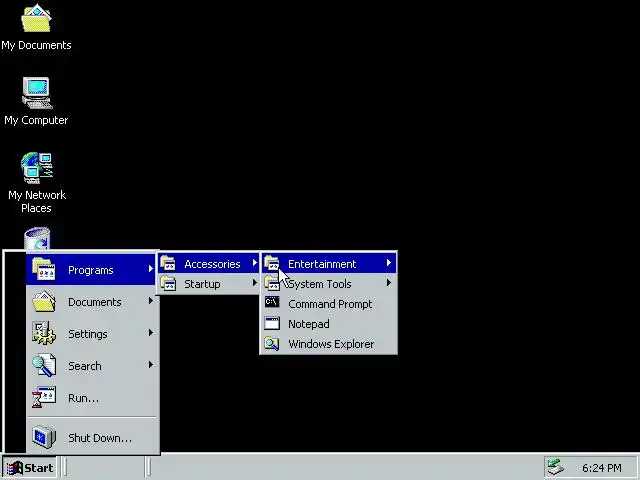Click the Entertainment folder icon
Image resolution: width=640 pixels, height=480 pixels.
click(x=272, y=263)
